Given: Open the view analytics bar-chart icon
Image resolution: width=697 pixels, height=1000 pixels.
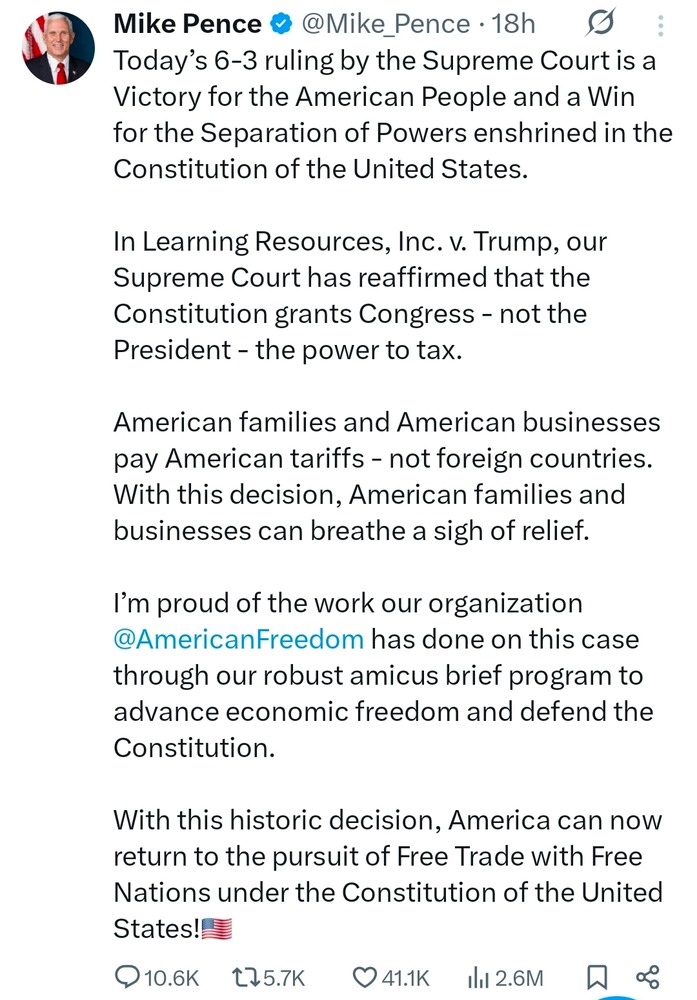Looking at the screenshot, I should (x=477, y=976).
